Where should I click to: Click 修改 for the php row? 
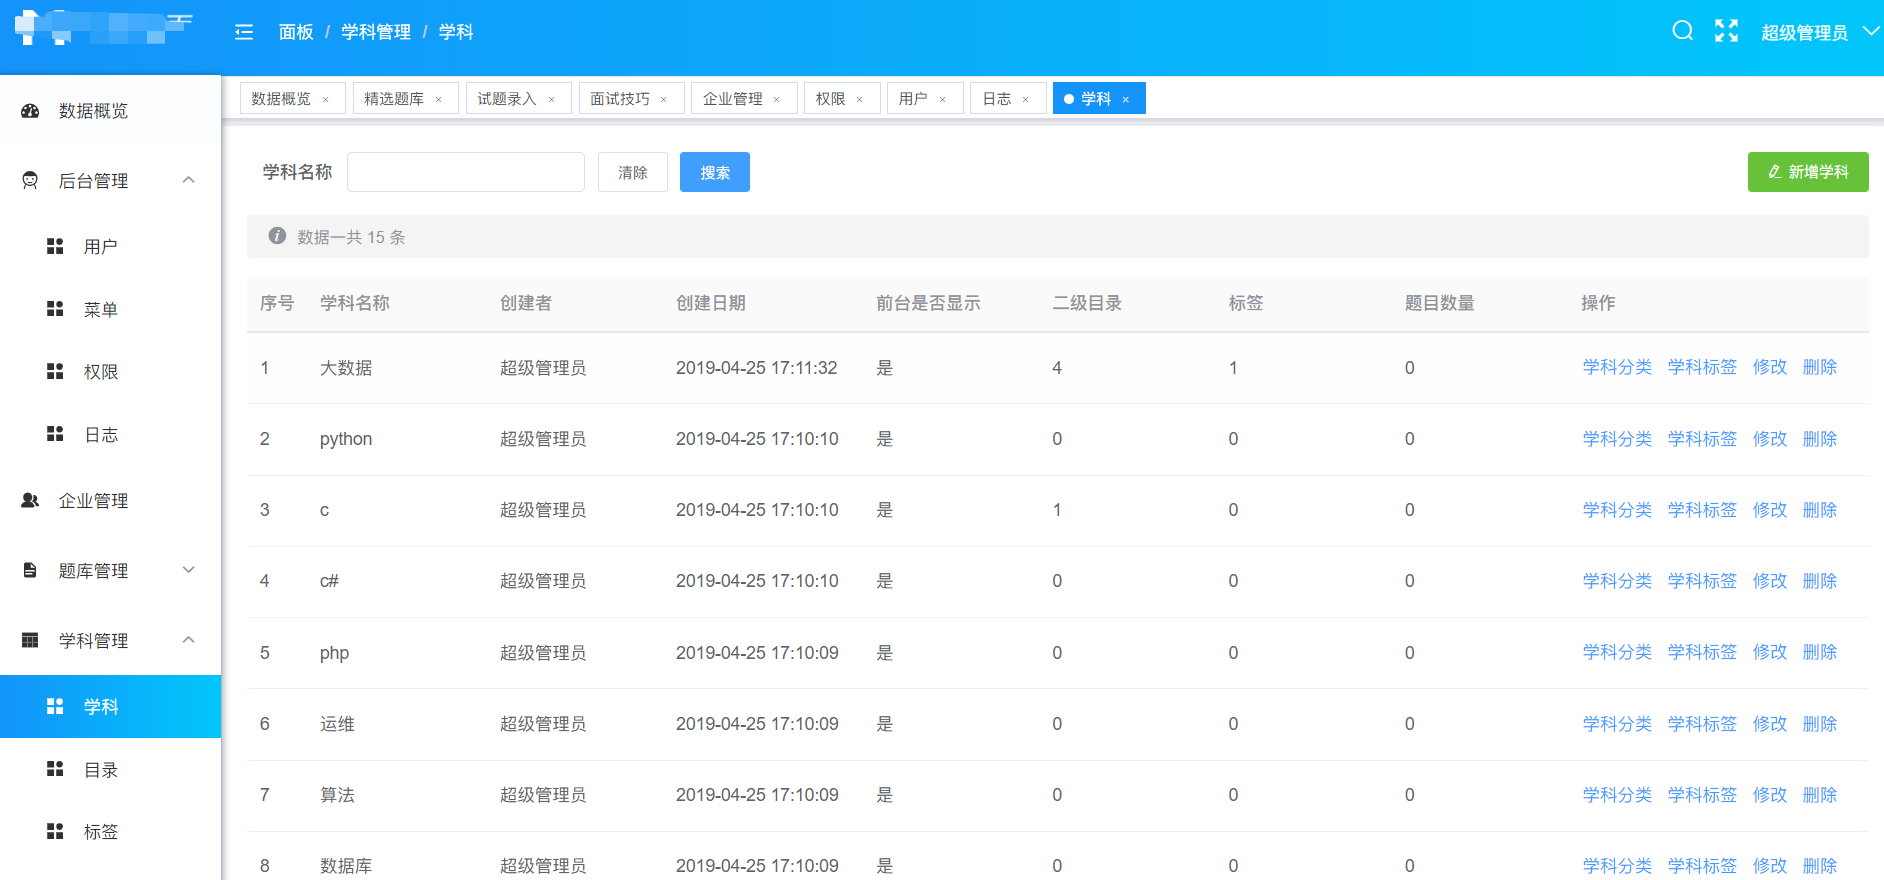1770,652
